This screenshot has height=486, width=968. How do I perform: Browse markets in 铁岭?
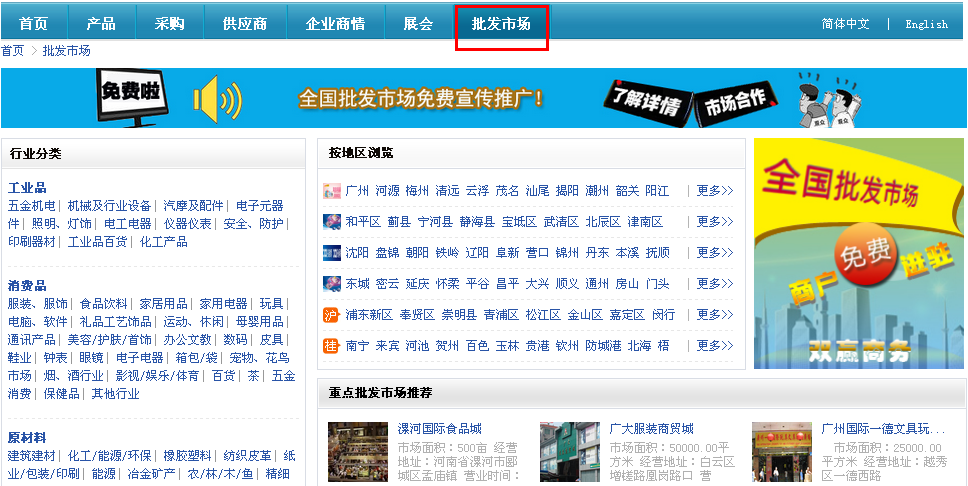pos(448,253)
